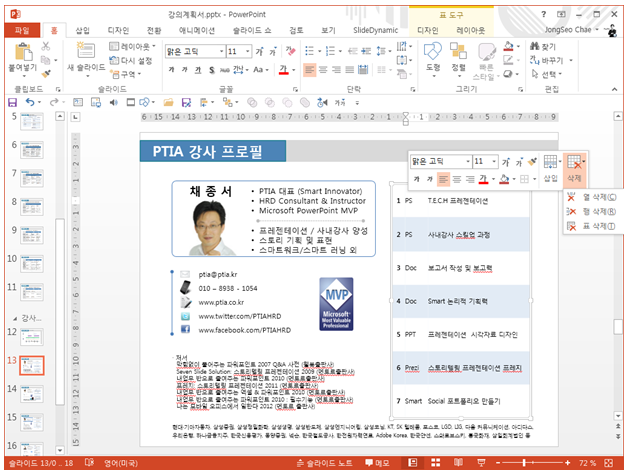The width and height of the screenshot is (630, 473).
Task: Click Slide Notes (슬라이드 노트) in status bar
Action: click(325, 463)
